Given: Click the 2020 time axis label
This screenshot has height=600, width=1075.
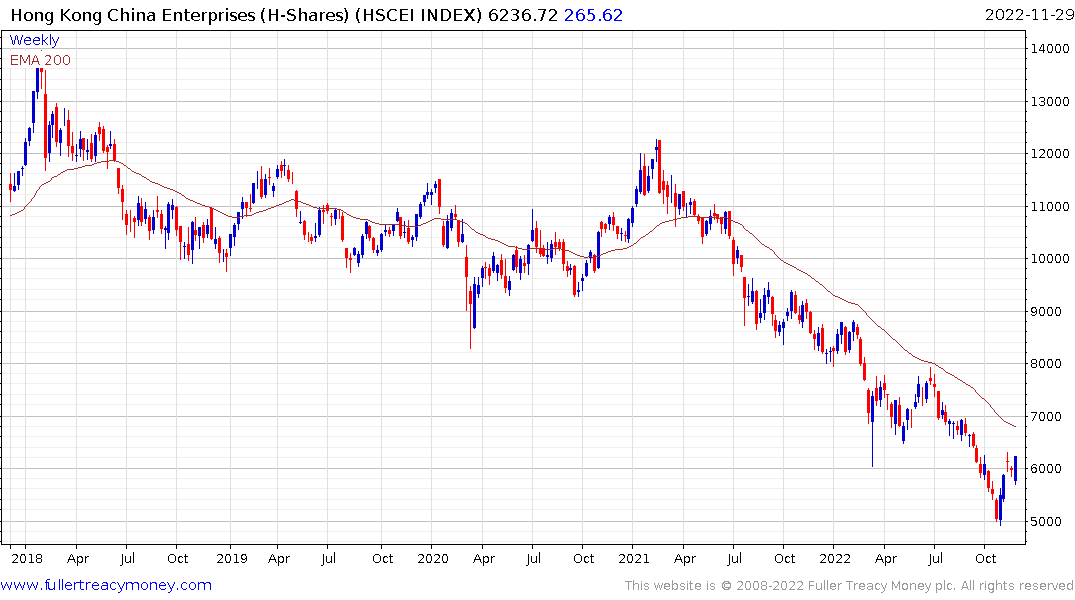Looking at the screenshot, I should [433, 558].
